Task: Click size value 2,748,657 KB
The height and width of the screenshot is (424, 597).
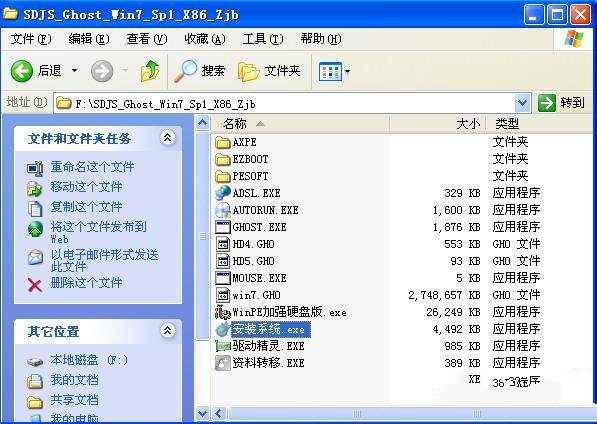Action: (x=444, y=295)
